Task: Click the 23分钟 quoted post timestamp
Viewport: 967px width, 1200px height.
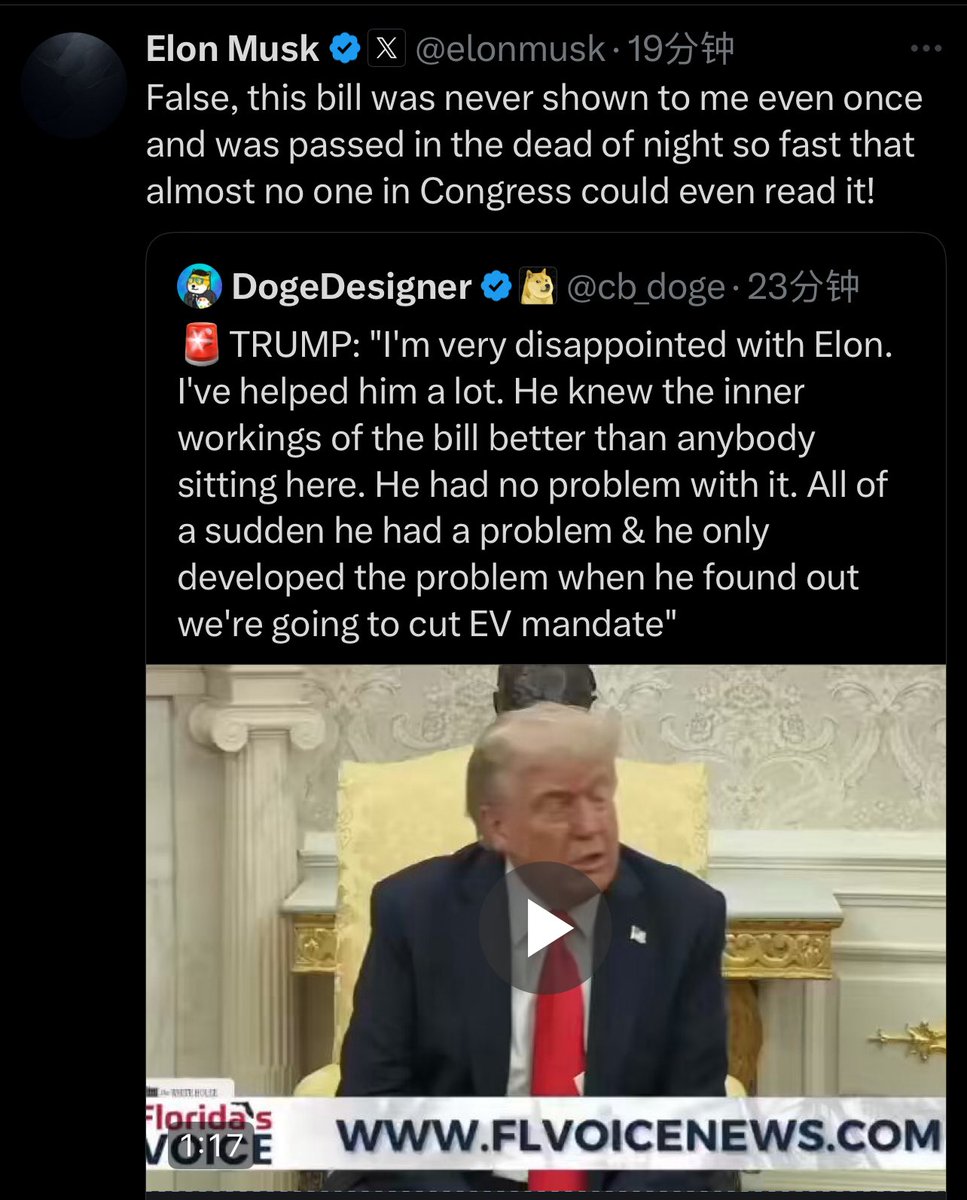Action: click(x=803, y=287)
